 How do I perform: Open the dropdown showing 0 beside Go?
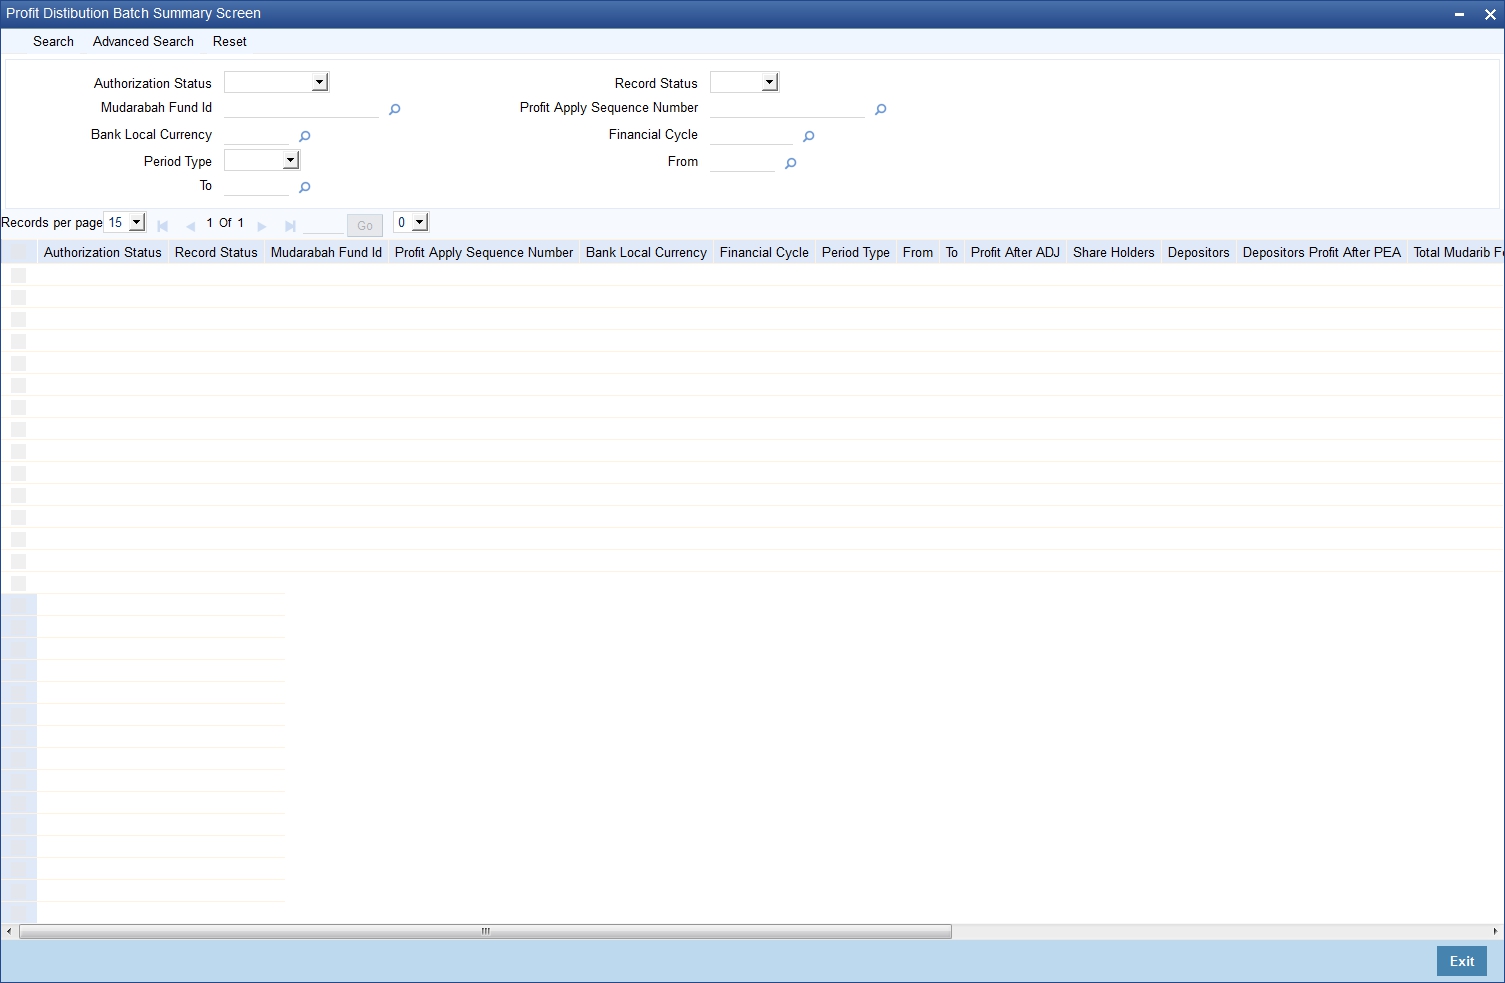[x=411, y=222]
